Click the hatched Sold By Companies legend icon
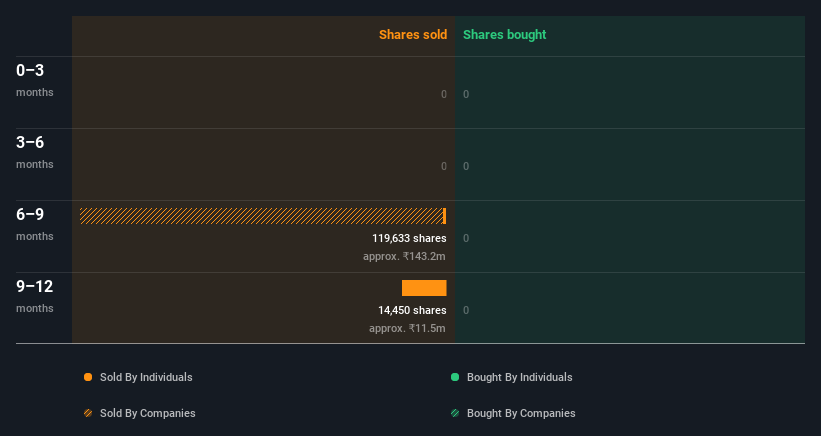The image size is (821, 436). click(x=88, y=413)
